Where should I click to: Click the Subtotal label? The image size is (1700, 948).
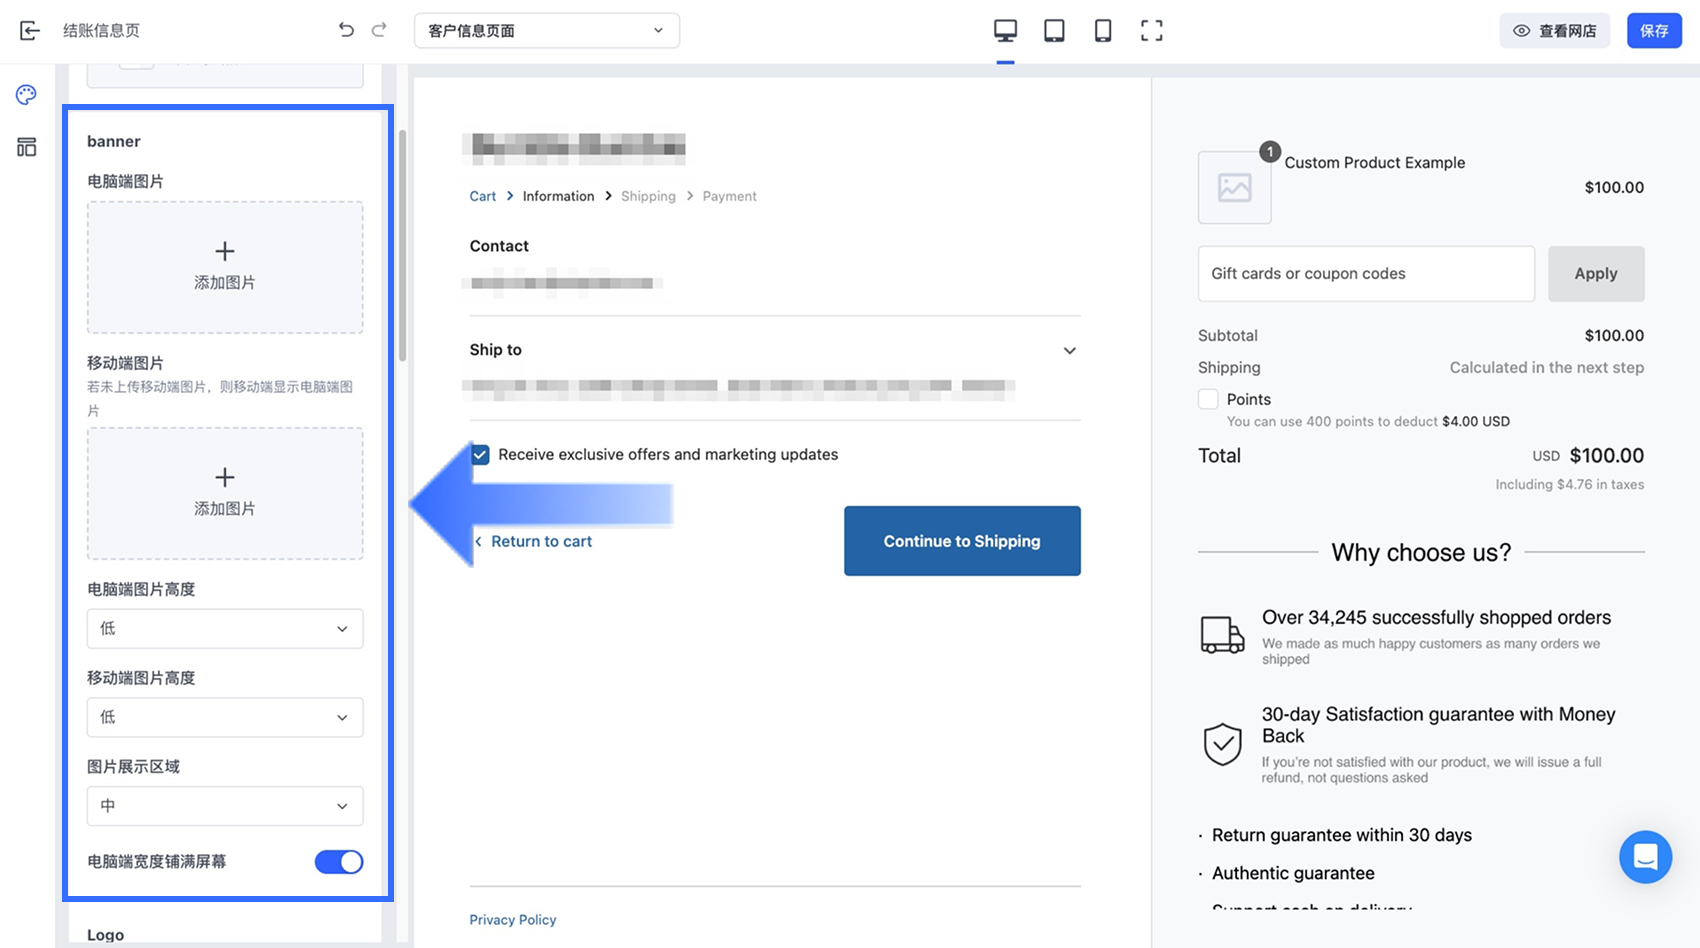(x=1228, y=336)
